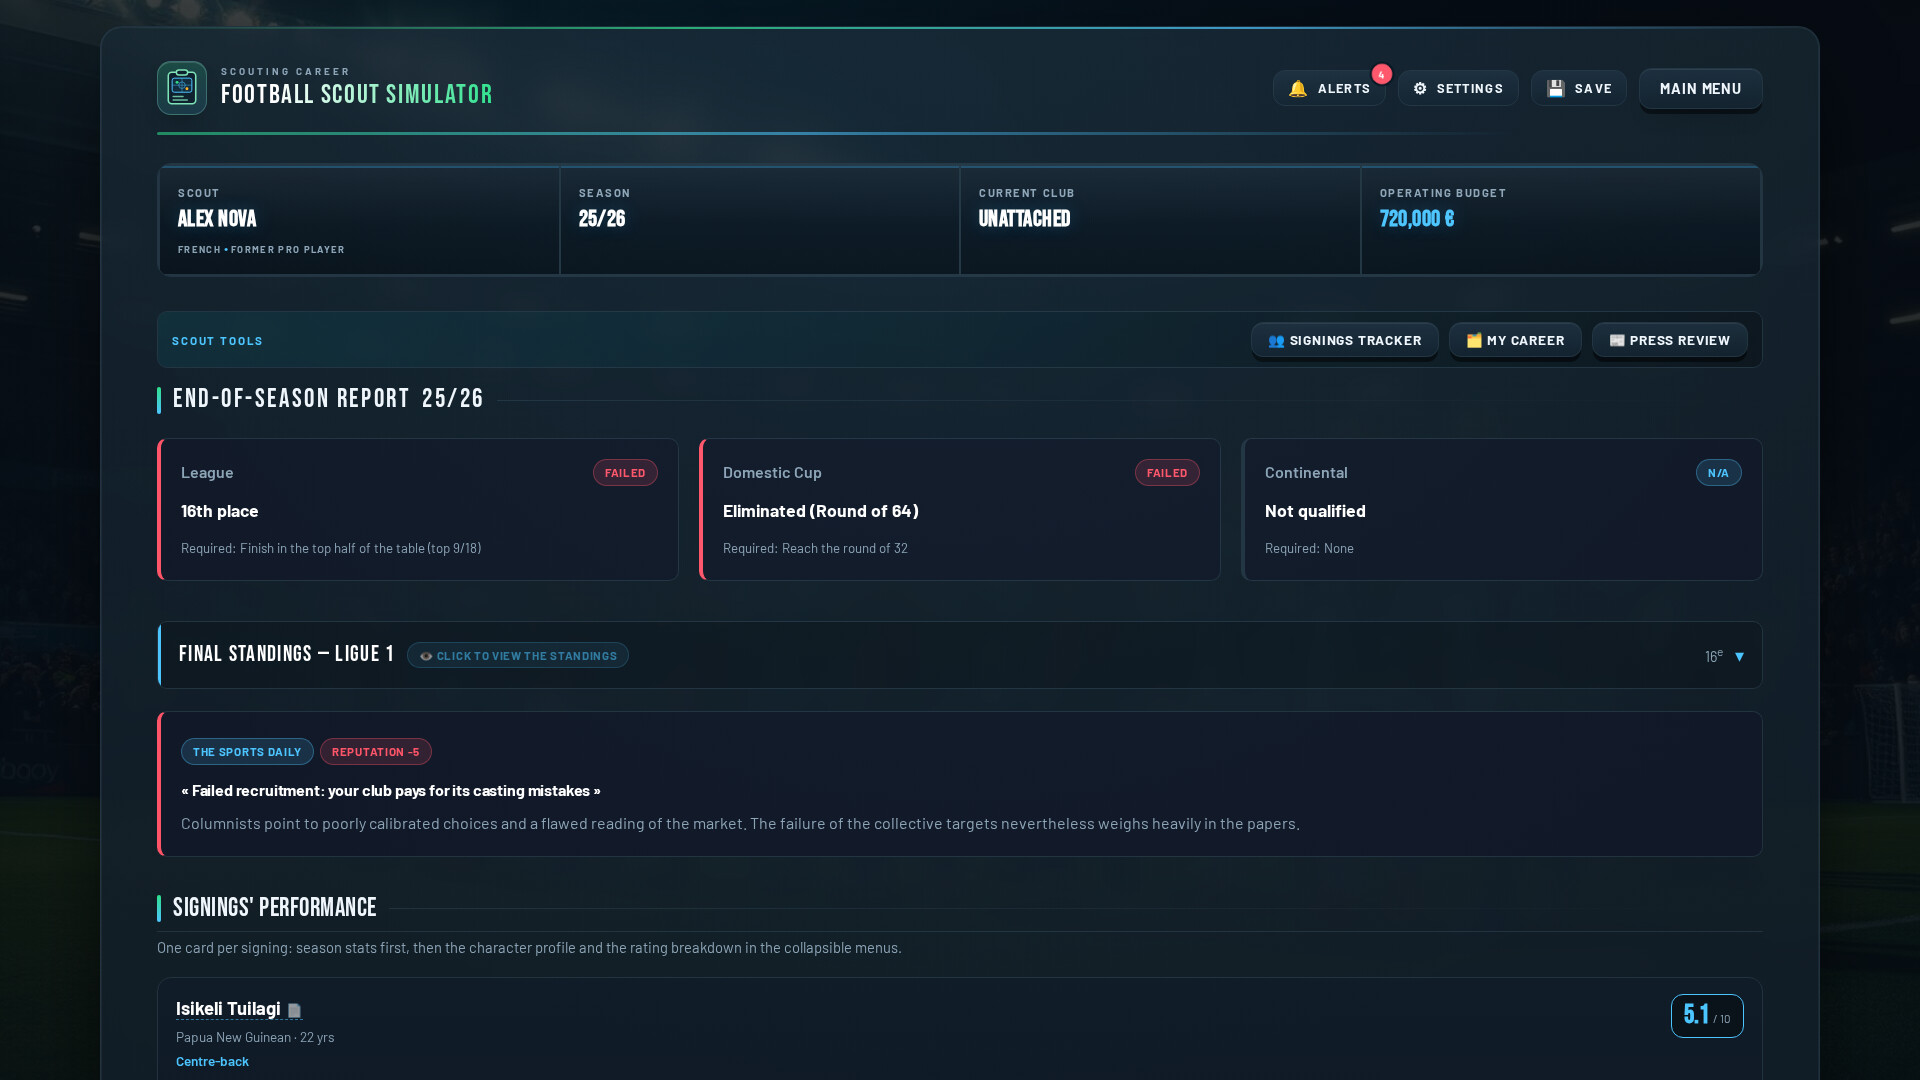The width and height of the screenshot is (1920, 1080).
Task: Click 'Click to view the standings' pill
Action: click(x=518, y=655)
